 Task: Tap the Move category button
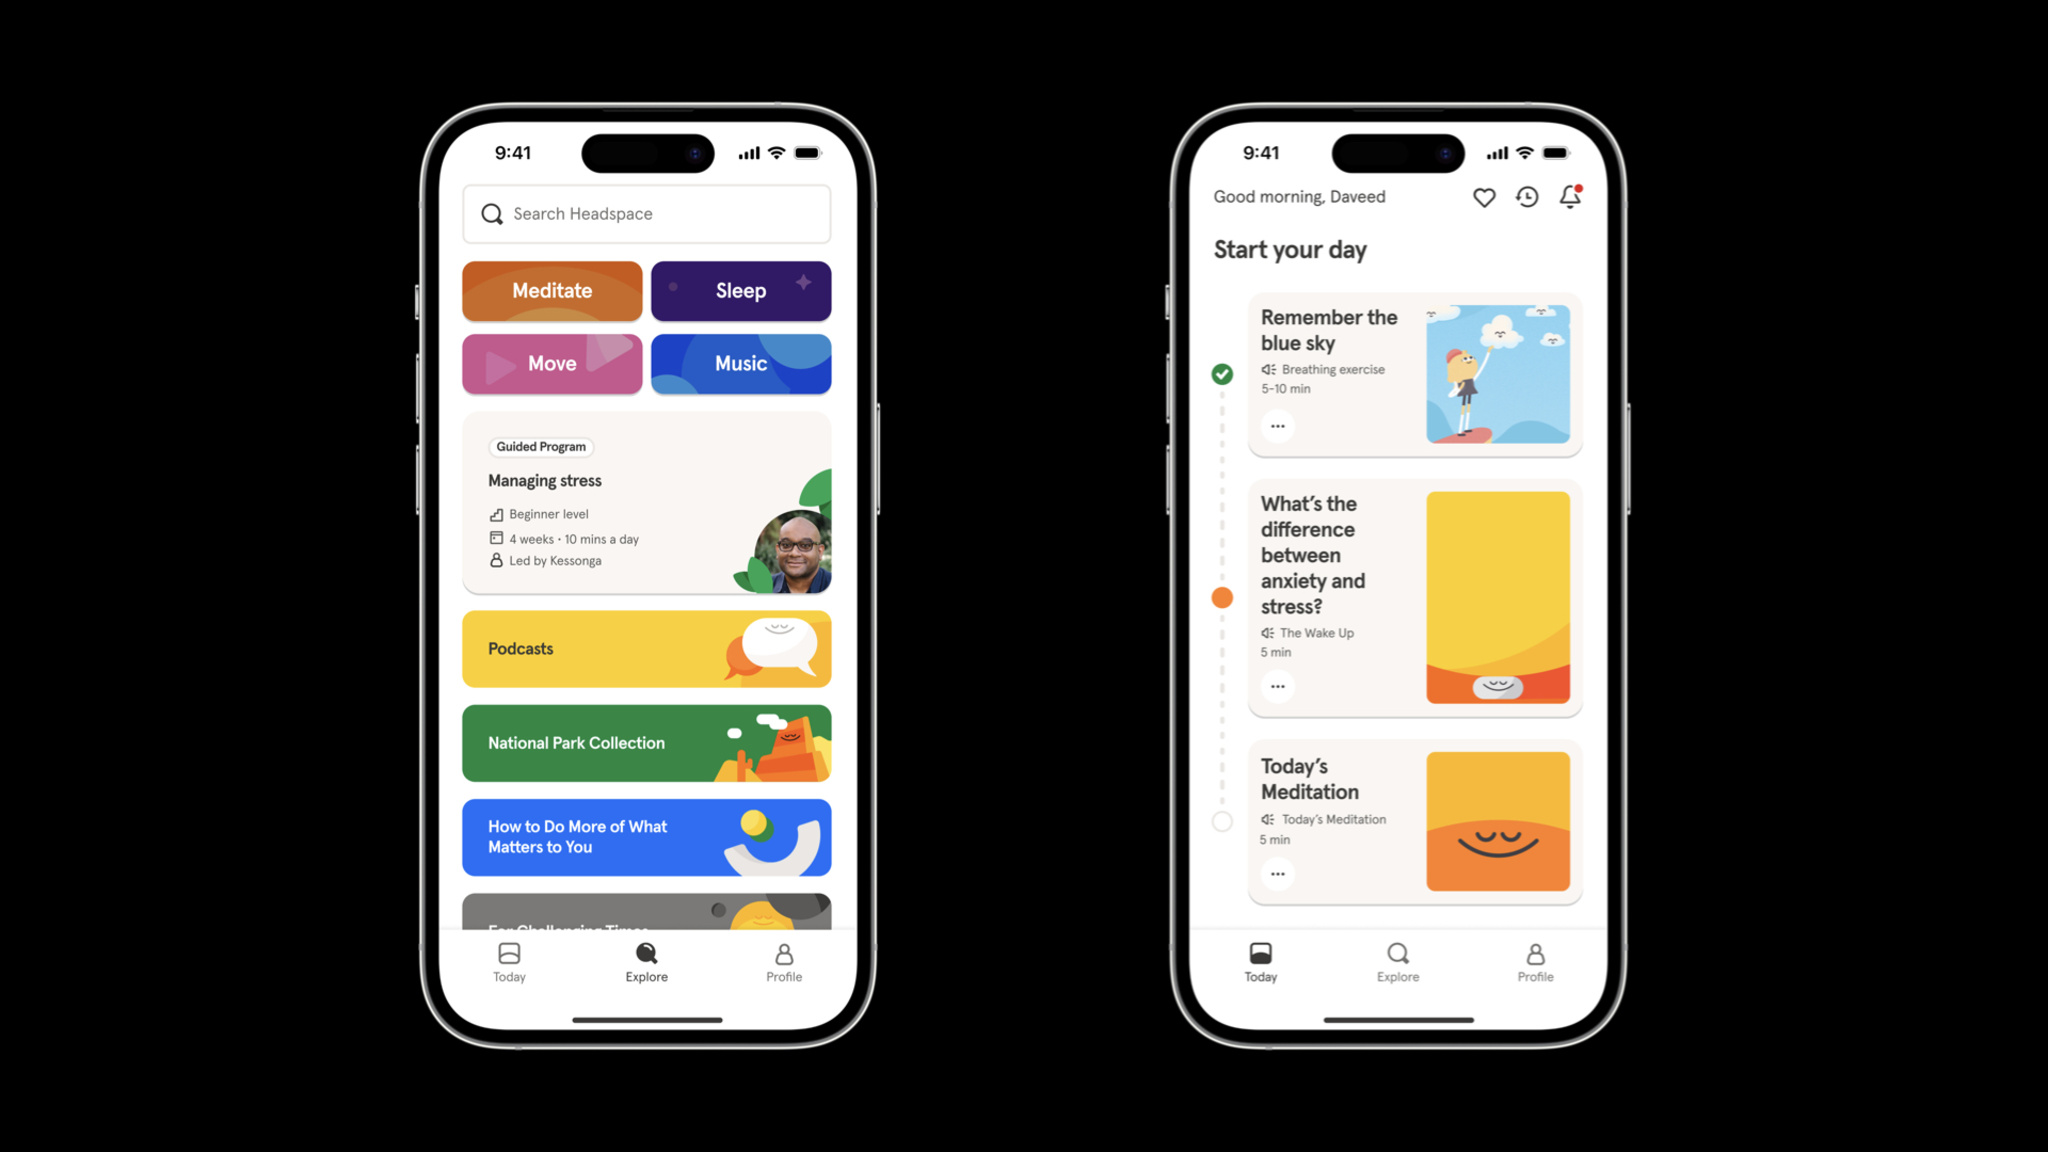click(x=550, y=363)
